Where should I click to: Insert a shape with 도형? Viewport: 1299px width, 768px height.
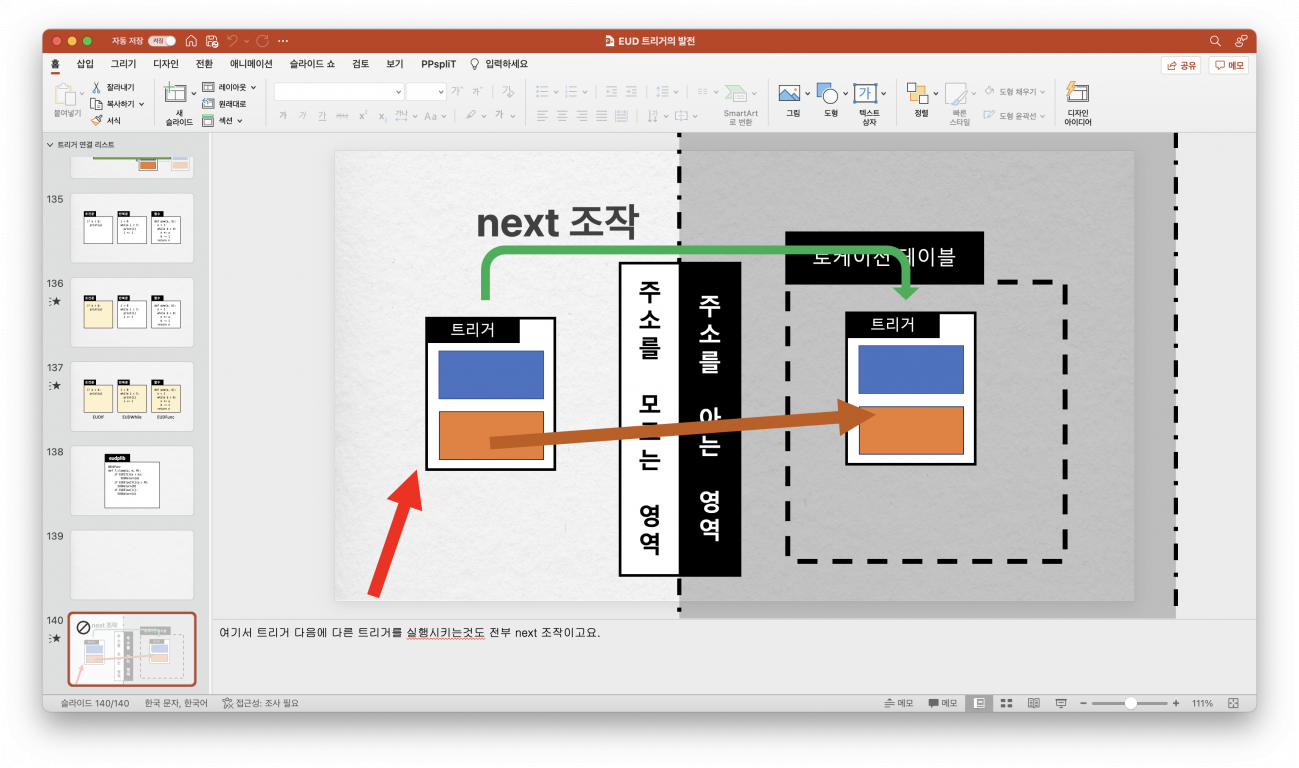coord(830,101)
